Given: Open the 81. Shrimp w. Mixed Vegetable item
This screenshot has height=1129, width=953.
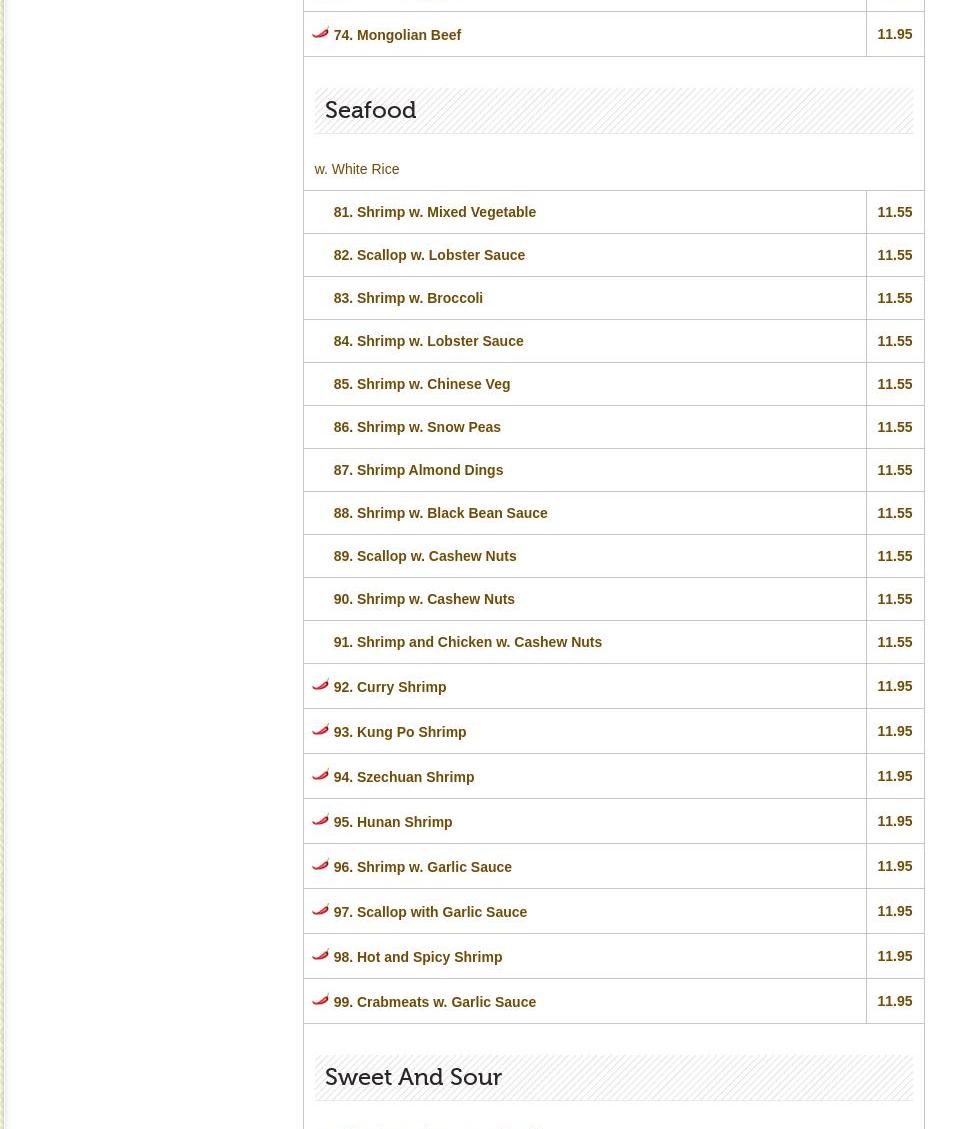Looking at the screenshot, I should point(434,212).
